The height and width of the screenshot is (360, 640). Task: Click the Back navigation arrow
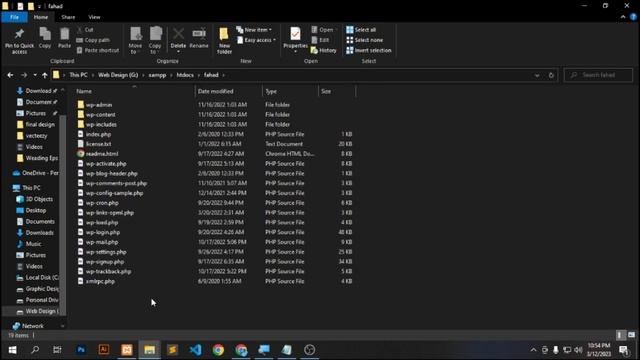pyautogui.click(x=10, y=75)
